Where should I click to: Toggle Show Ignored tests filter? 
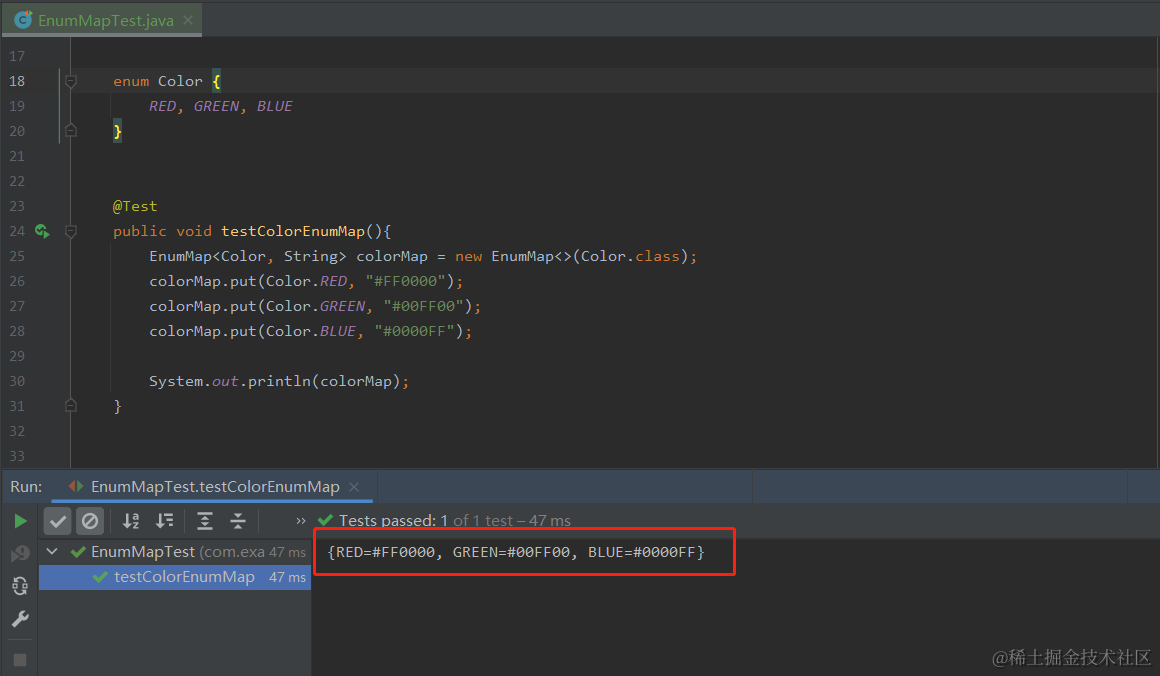[89, 520]
